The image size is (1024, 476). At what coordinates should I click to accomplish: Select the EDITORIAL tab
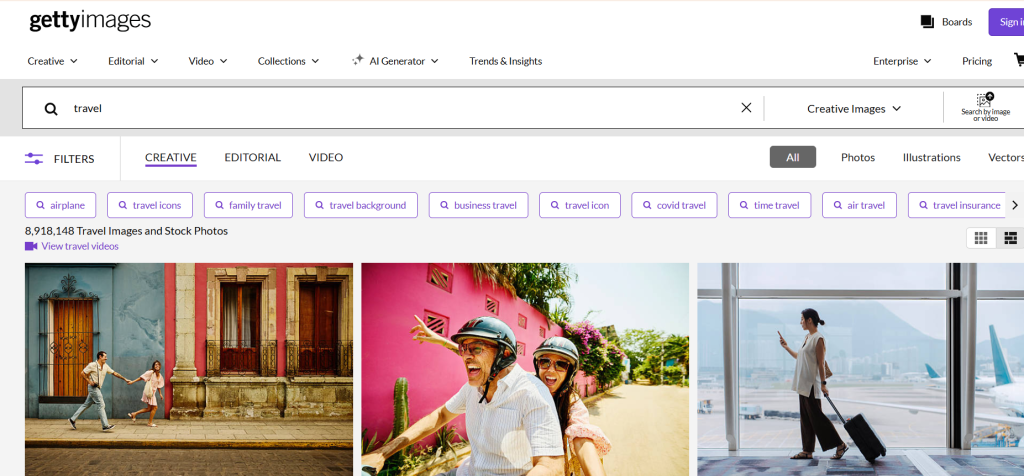[x=252, y=157]
